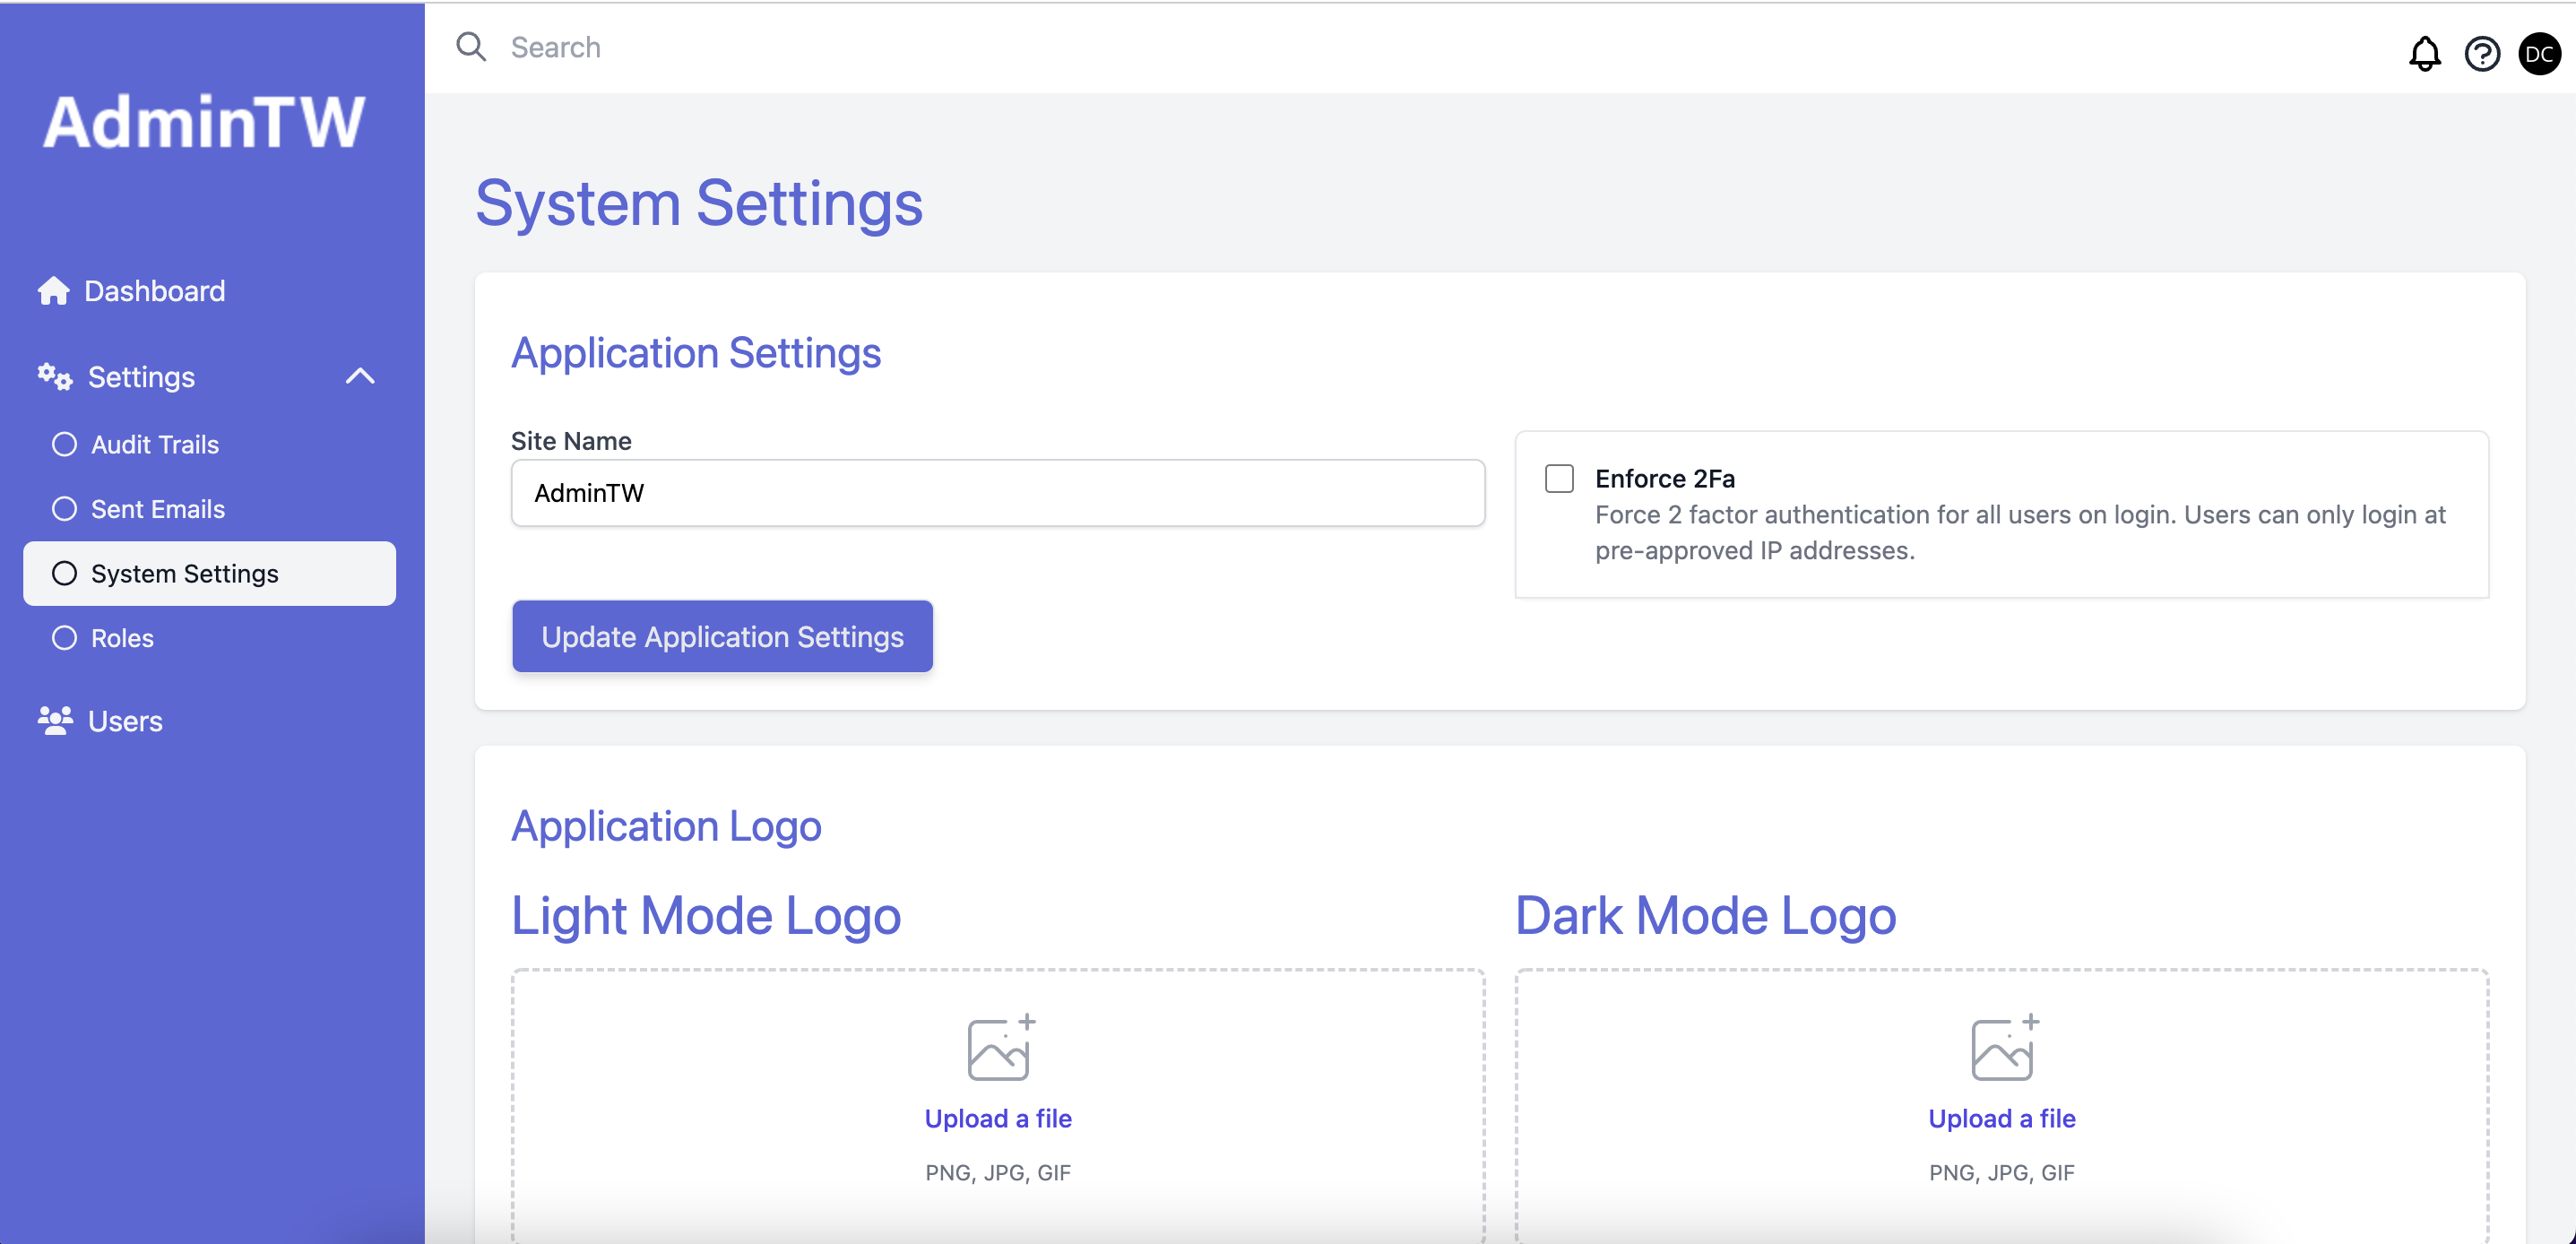Click the notifications bell icon
2576x1244 pixels.
2424,53
